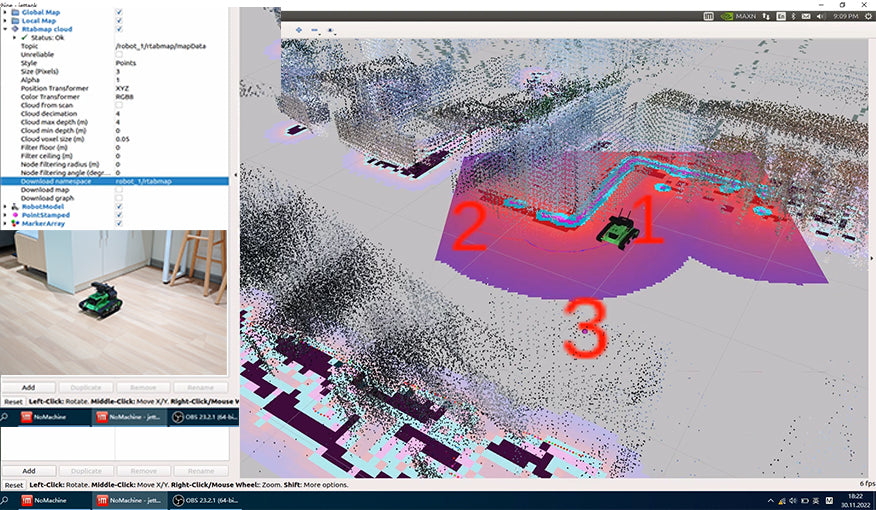
Task: Expand the Local Map tree item
Action: click(6, 21)
